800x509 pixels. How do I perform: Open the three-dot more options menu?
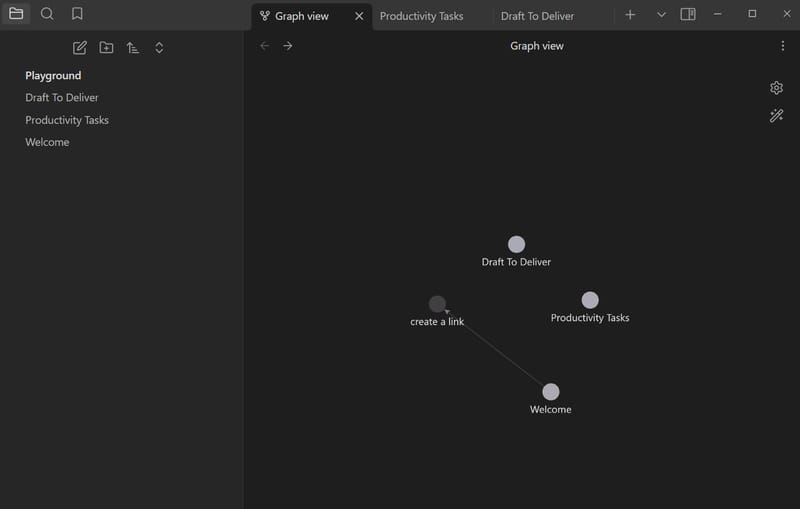click(x=782, y=46)
